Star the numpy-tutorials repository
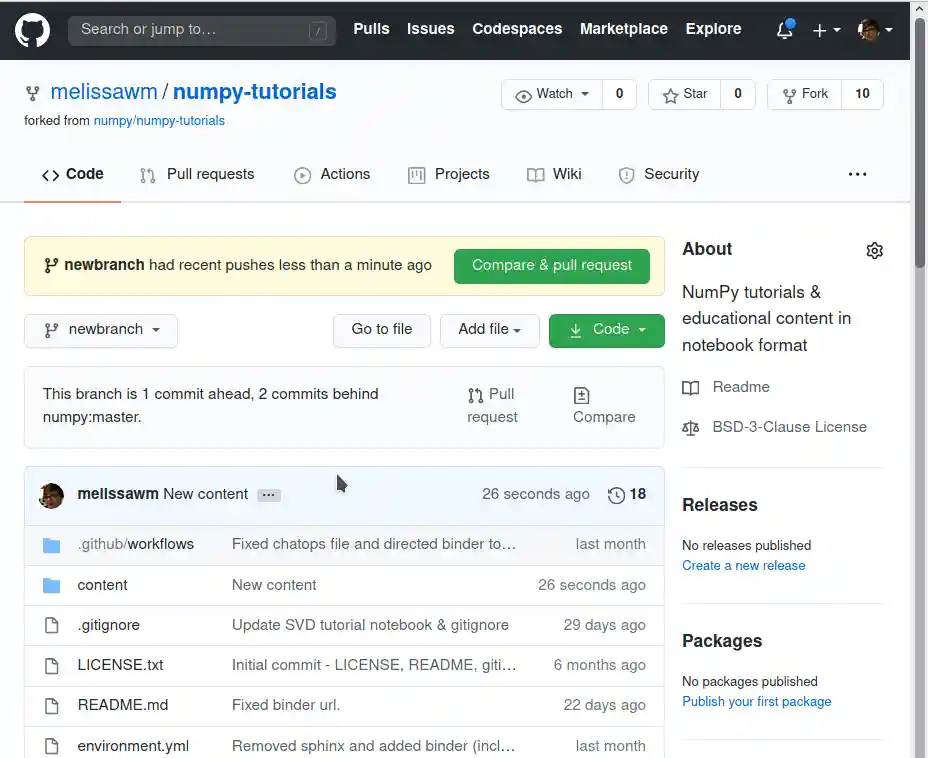 pyautogui.click(x=685, y=94)
